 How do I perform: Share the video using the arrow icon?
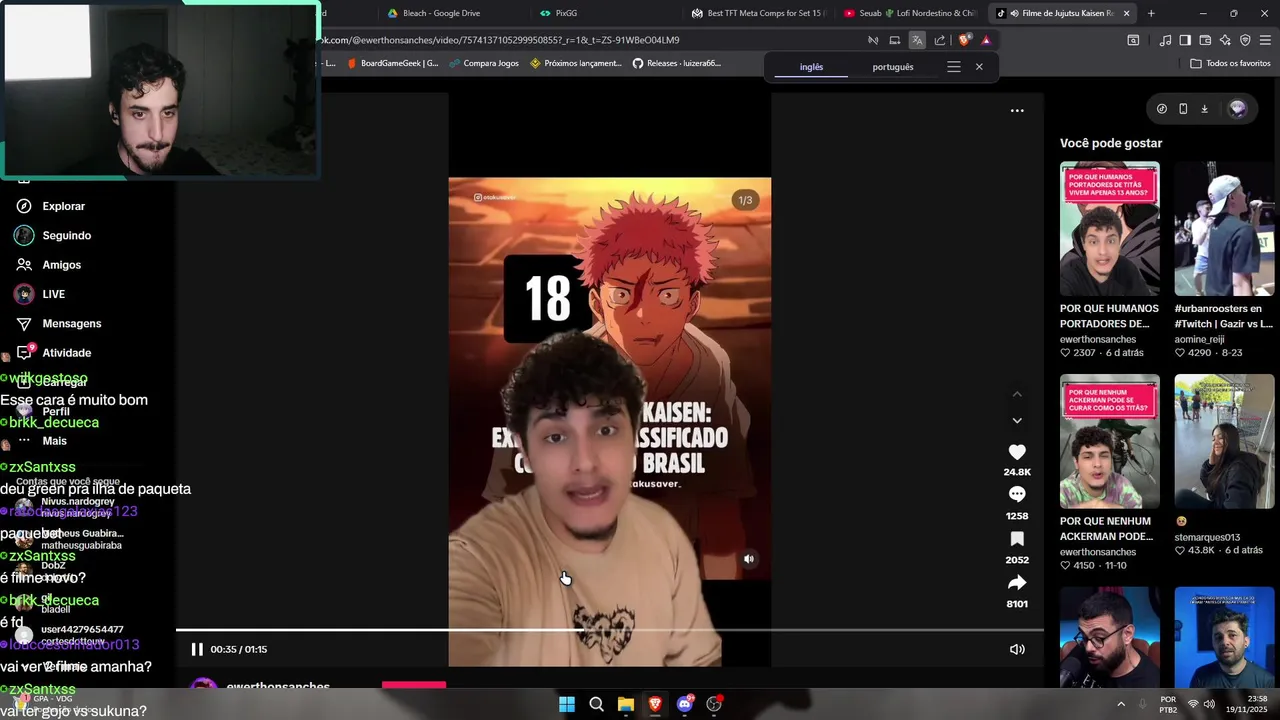1017,582
